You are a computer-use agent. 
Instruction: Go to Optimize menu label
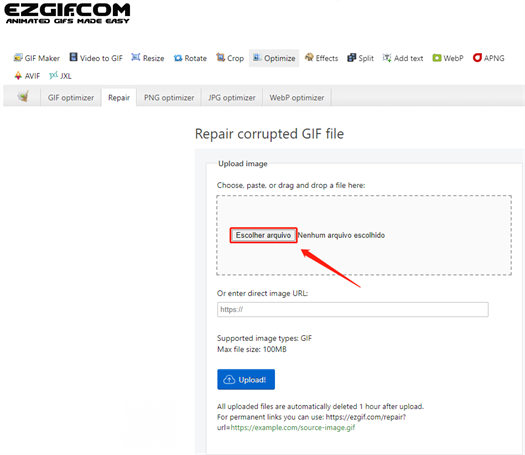pyautogui.click(x=280, y=58)
